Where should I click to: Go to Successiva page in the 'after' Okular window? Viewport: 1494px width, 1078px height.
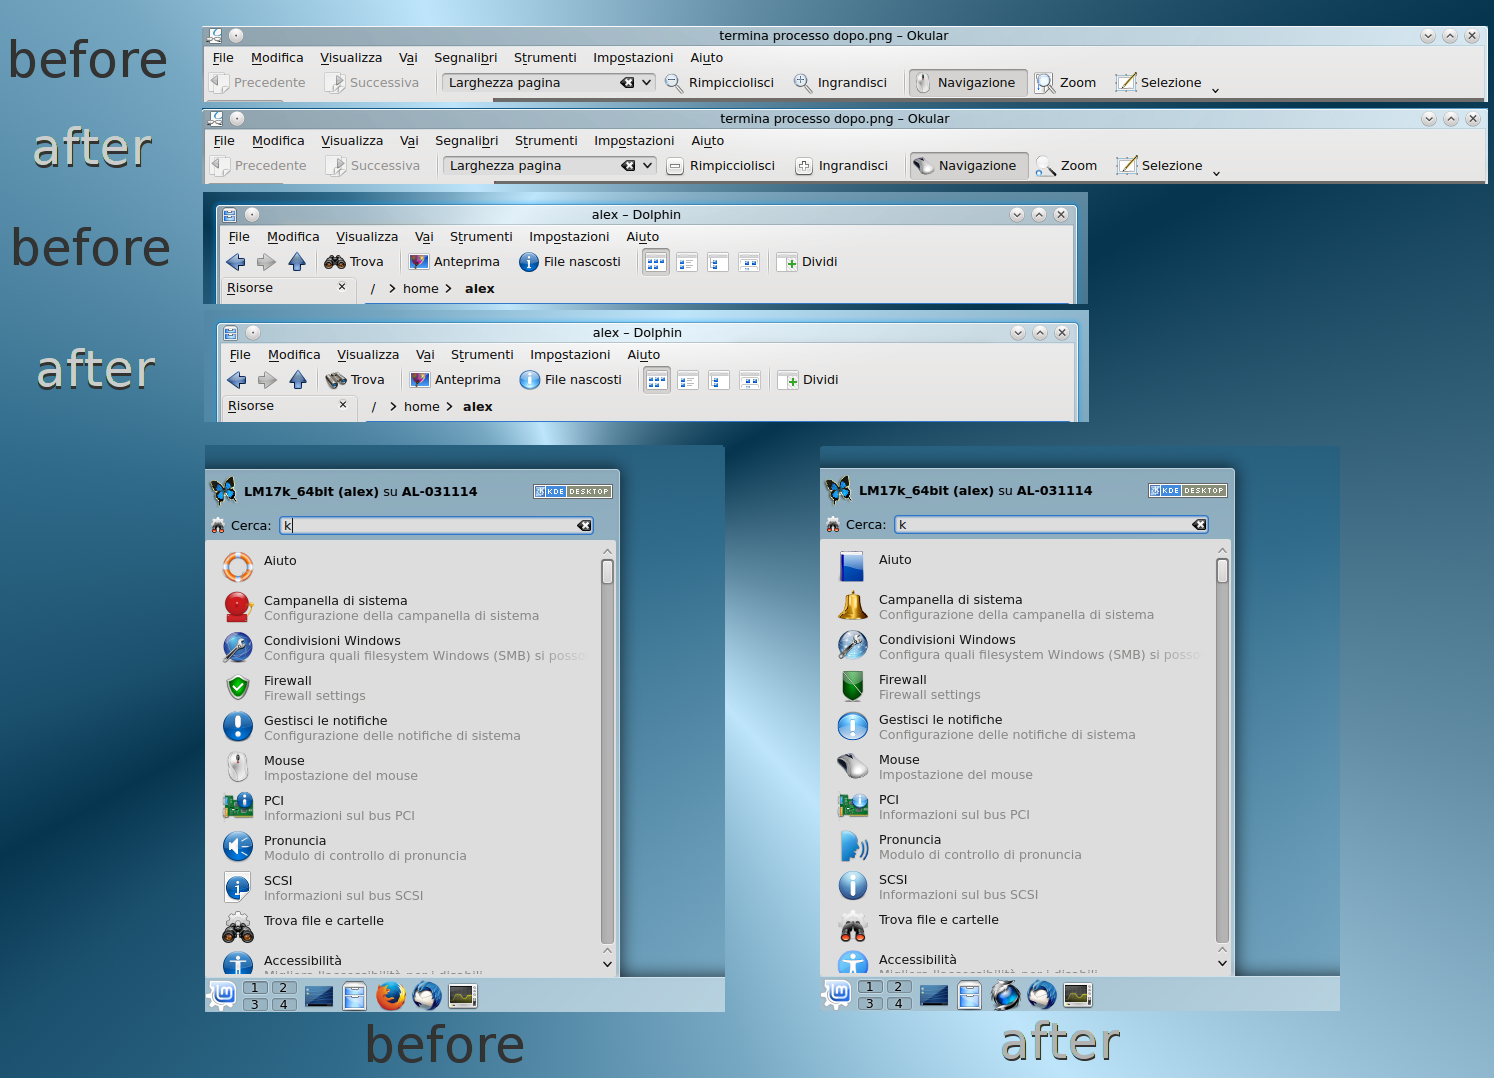(373, 166)
